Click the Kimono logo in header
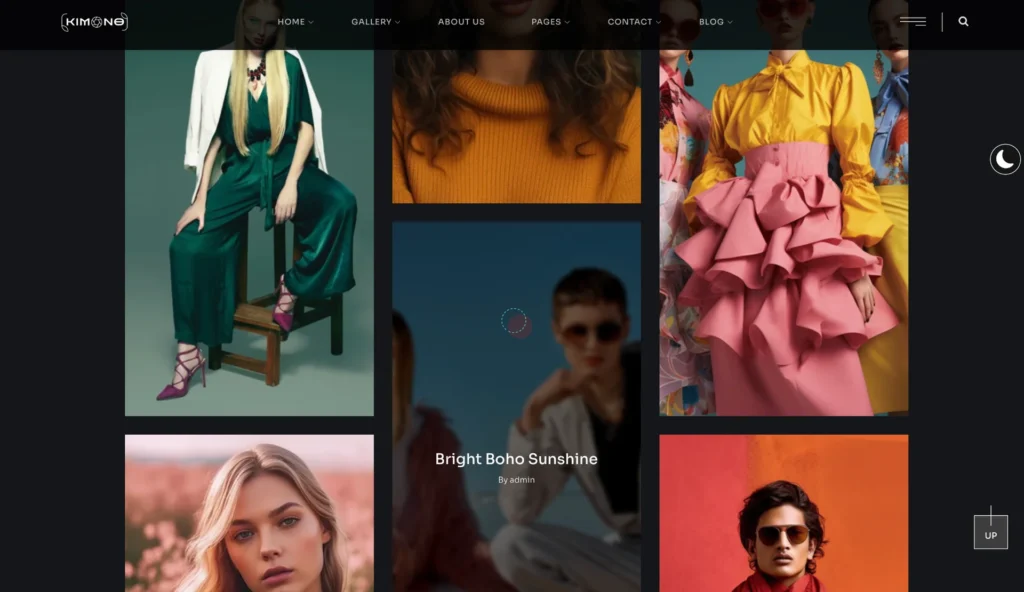This screenshot has width=1024, height=592. (94, 21)
